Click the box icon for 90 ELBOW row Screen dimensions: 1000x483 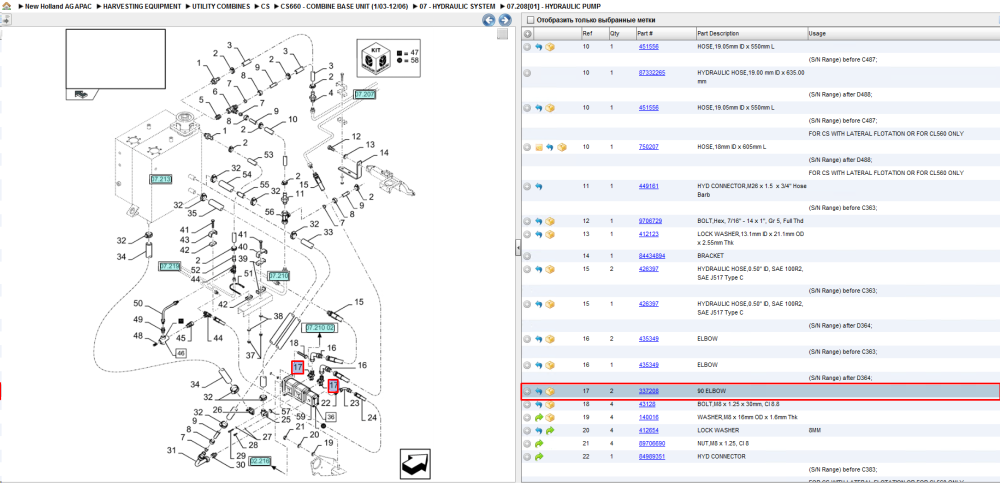[550, 391]
